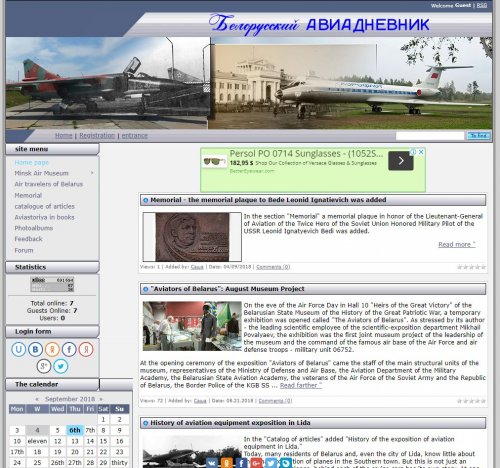The height and width of the screenshot is (468, 500).
Task: Open the Home page menu item
Action: (32, 162)
